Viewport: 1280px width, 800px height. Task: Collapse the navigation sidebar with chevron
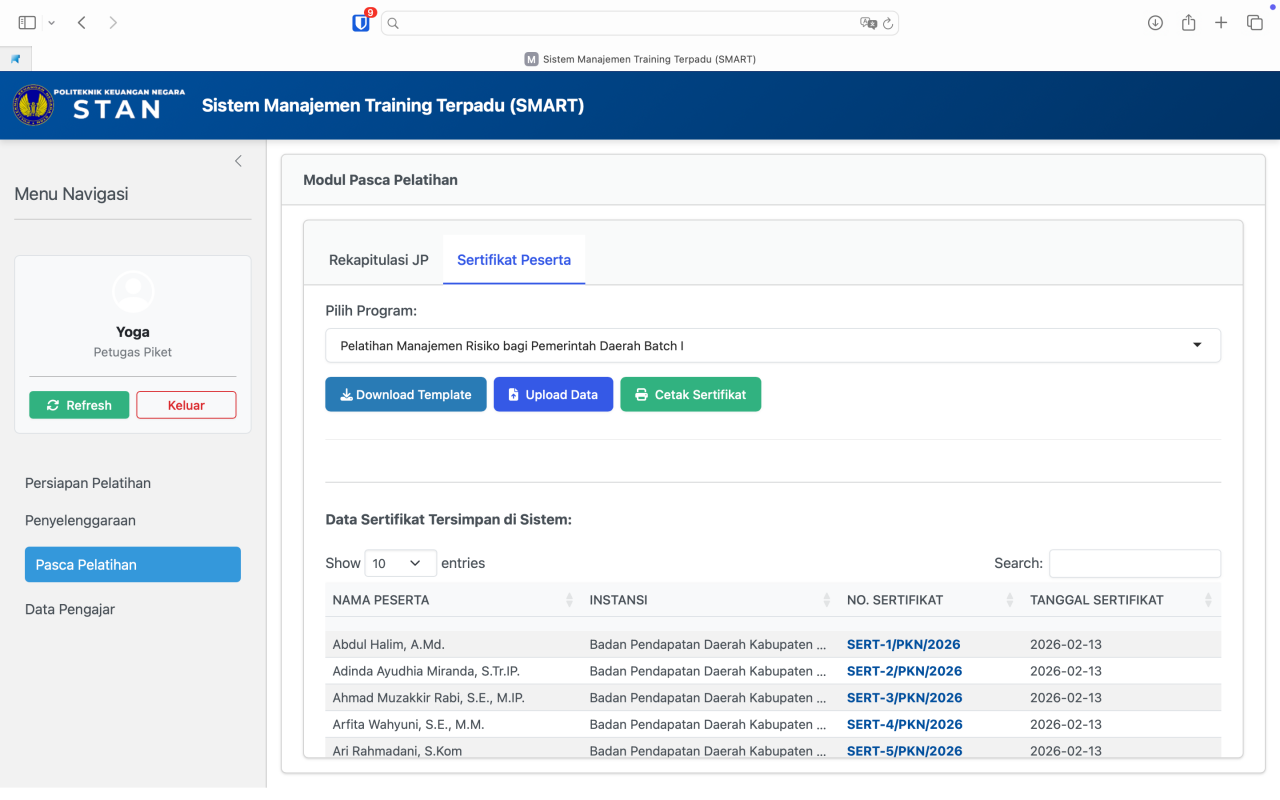238,161
